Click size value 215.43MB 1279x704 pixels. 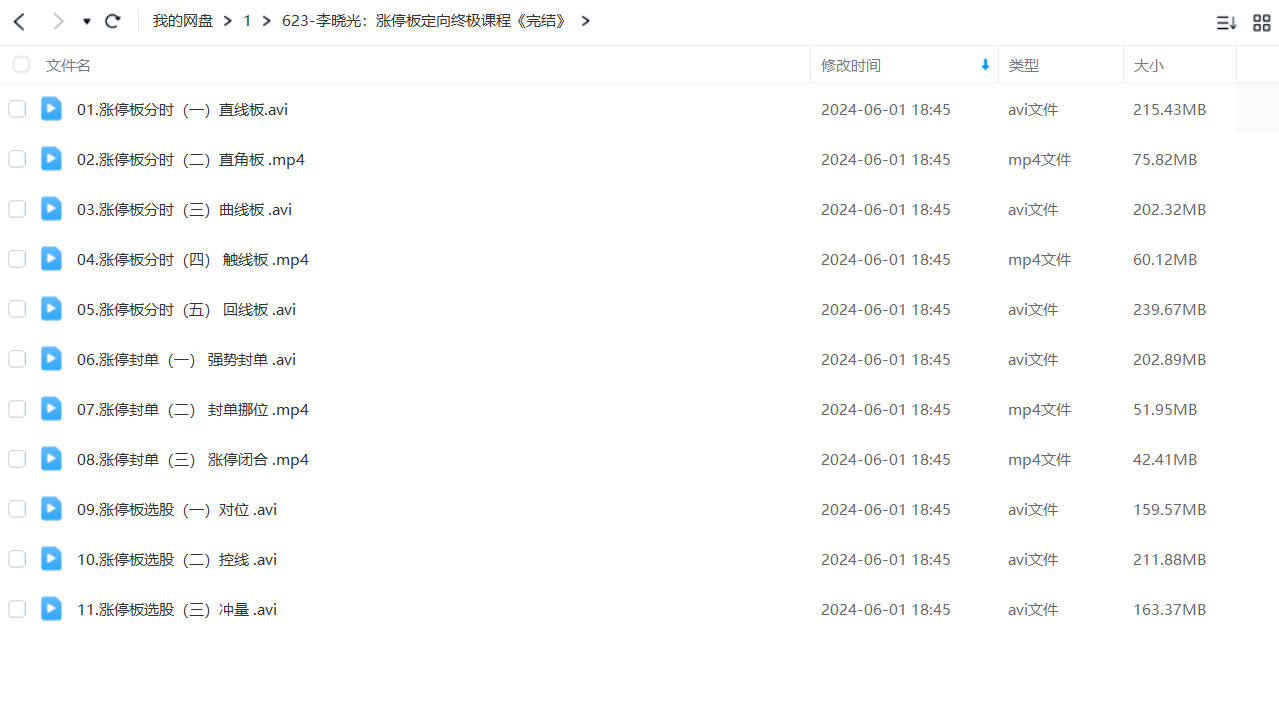(1169, 109)
